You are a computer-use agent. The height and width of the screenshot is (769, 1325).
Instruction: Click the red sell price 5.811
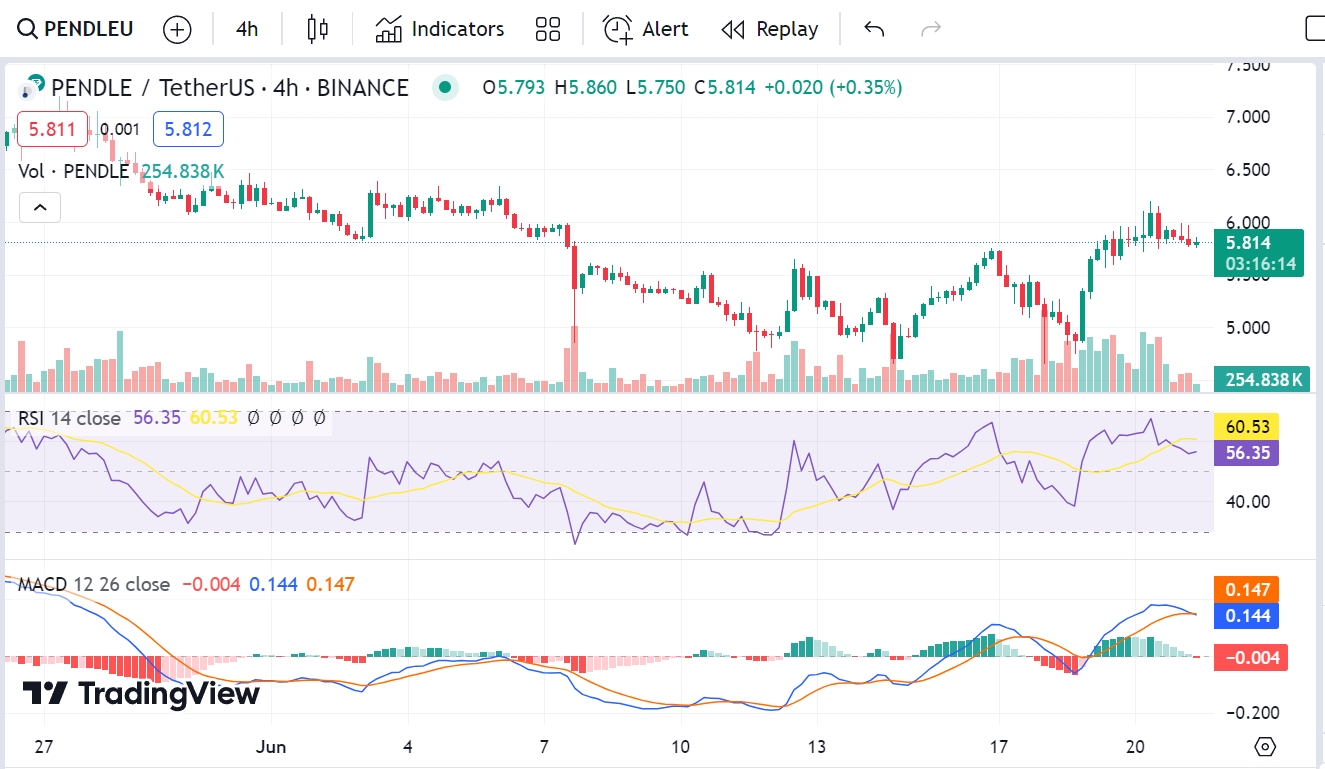pyautogui.click(x=51, y=129)
